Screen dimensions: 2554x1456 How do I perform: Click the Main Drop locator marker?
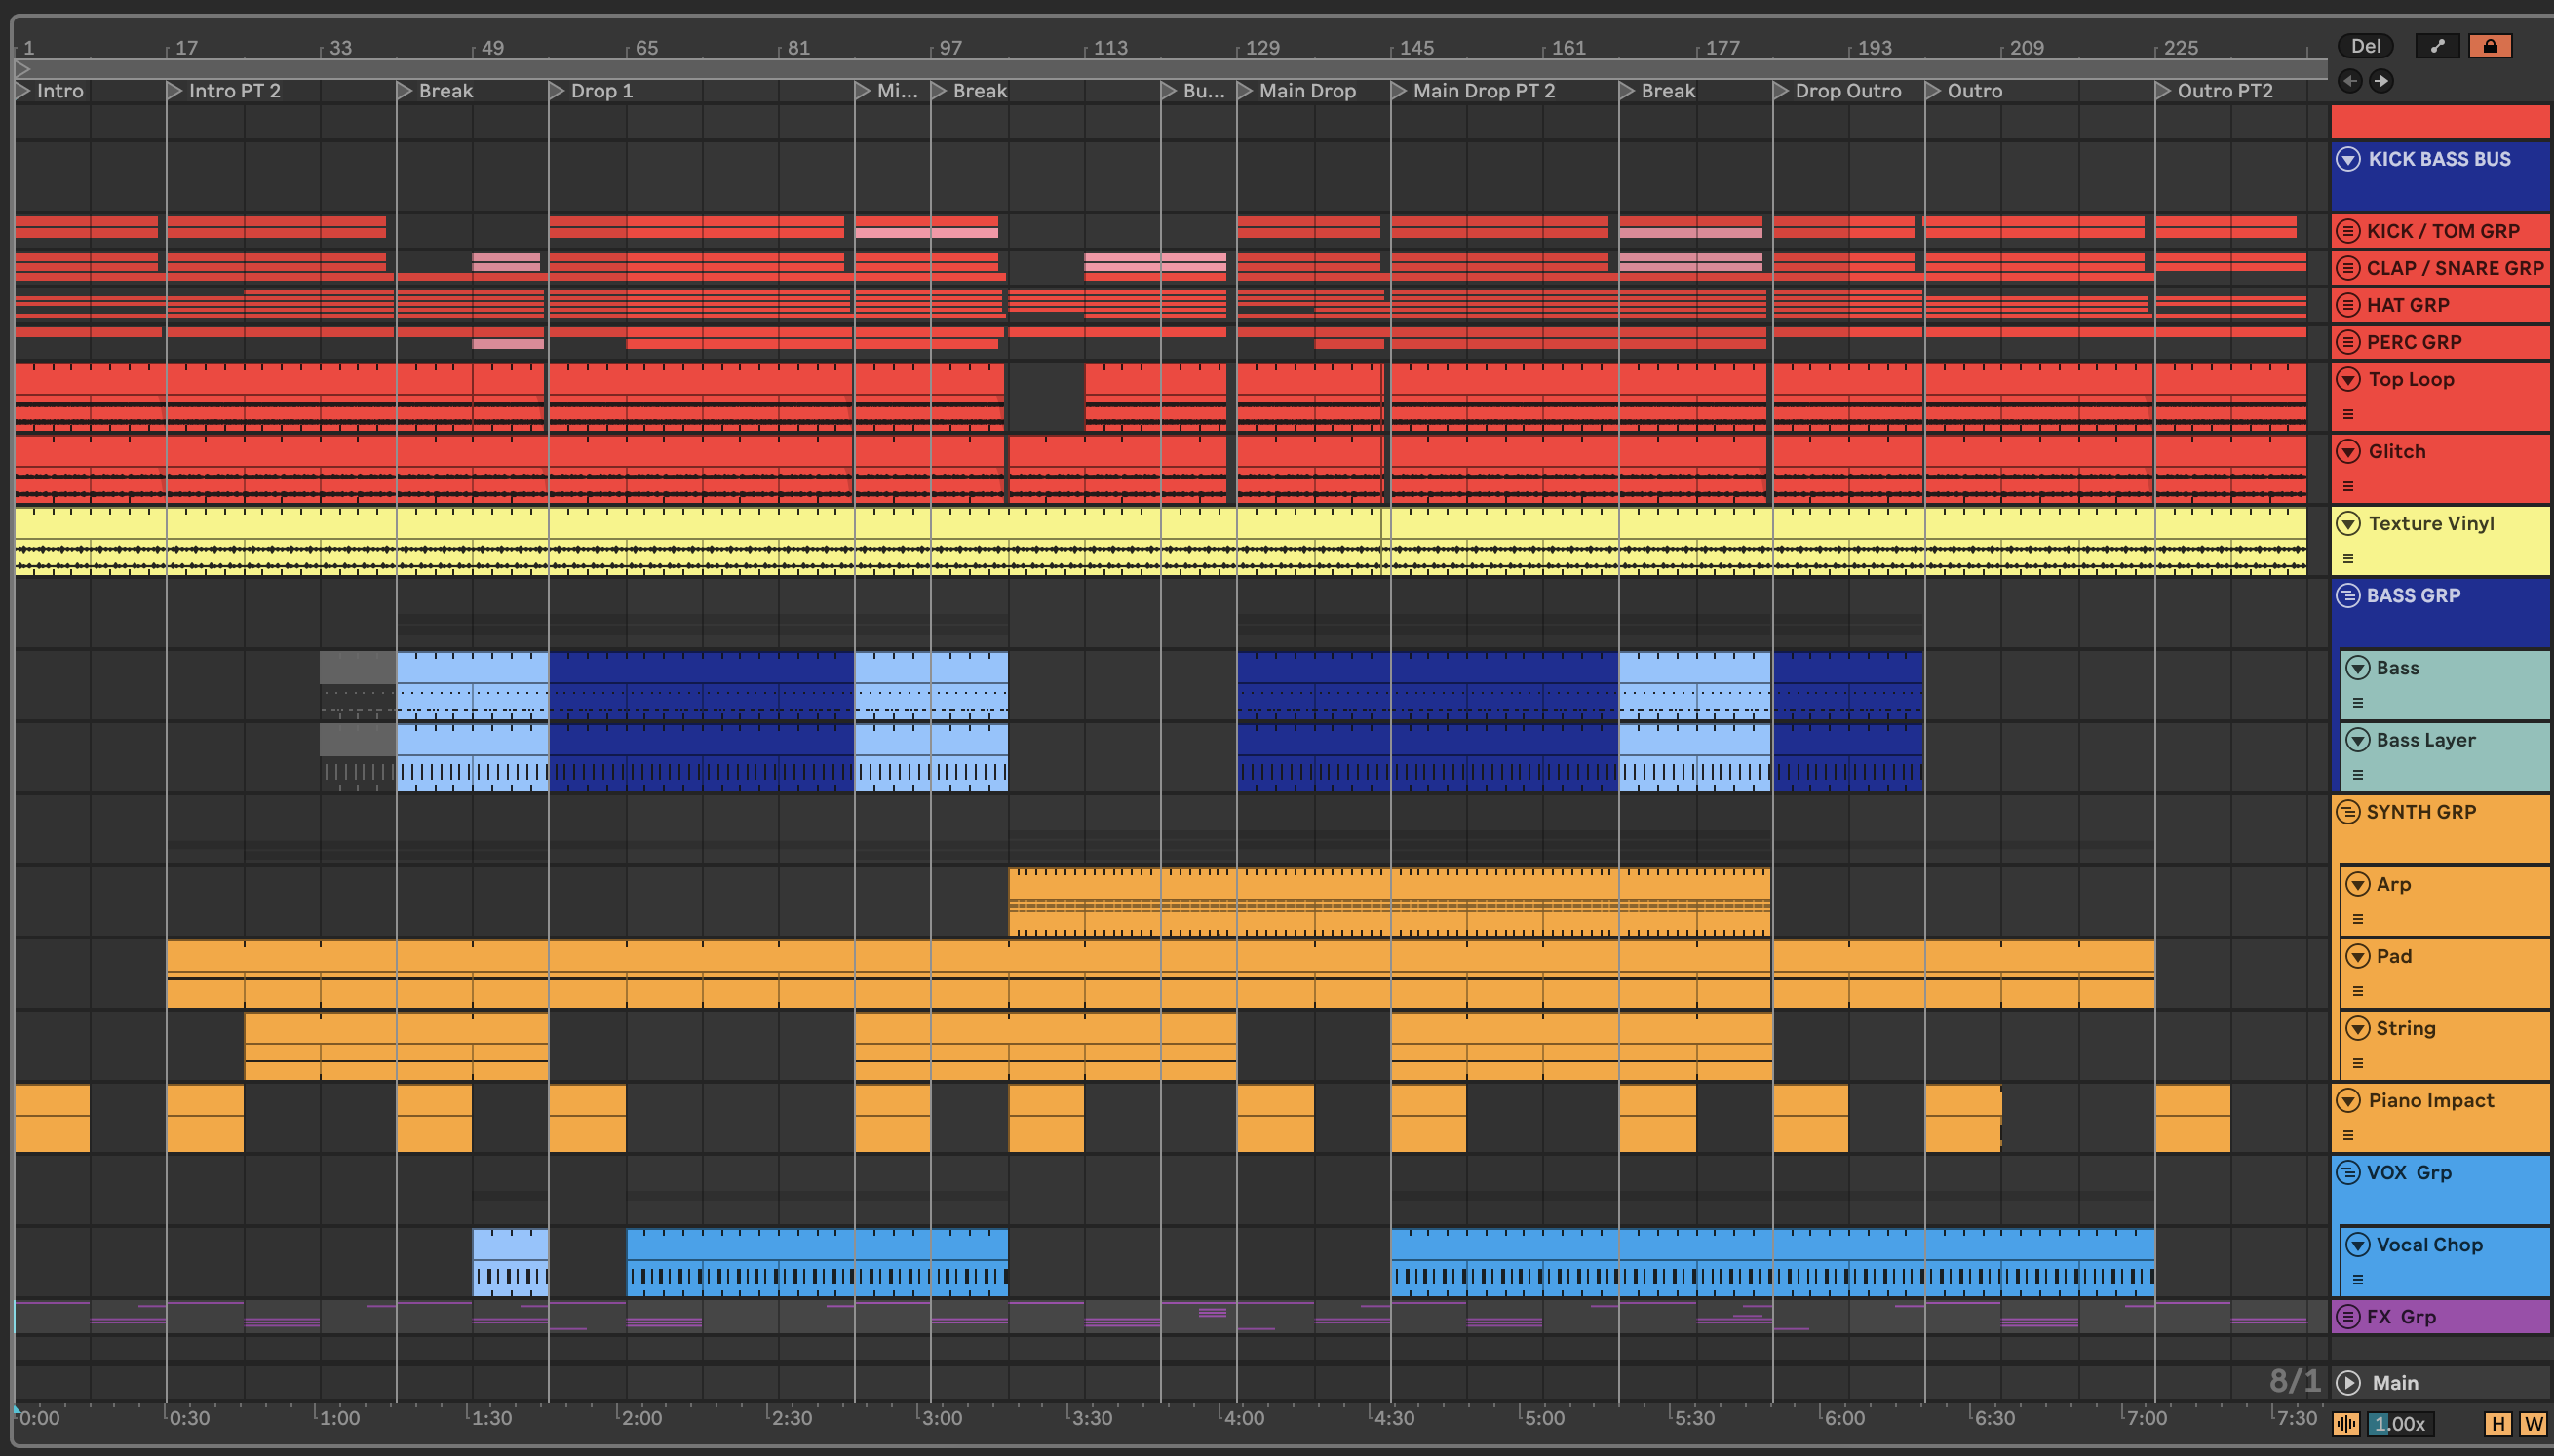[x=1246, y=91]
